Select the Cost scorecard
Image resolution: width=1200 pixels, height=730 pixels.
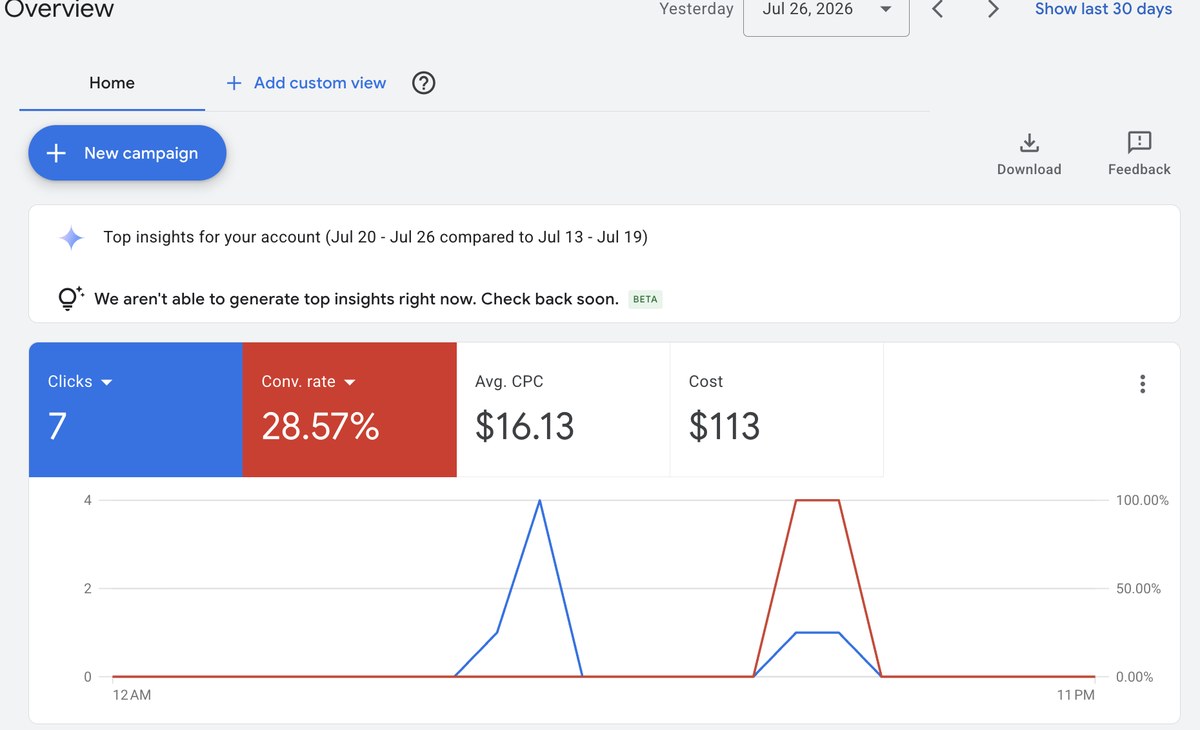pyautogui.click(x=777, y=410)
